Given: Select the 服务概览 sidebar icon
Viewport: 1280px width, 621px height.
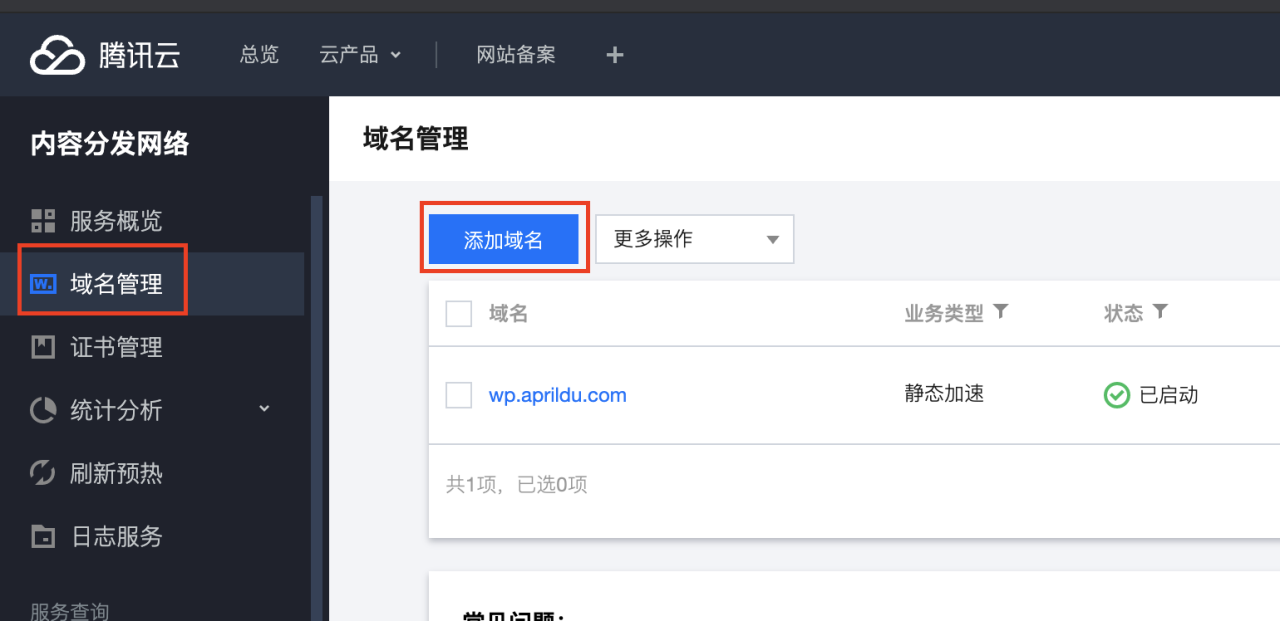Looking at the screenshot, I should click(44, 220).
